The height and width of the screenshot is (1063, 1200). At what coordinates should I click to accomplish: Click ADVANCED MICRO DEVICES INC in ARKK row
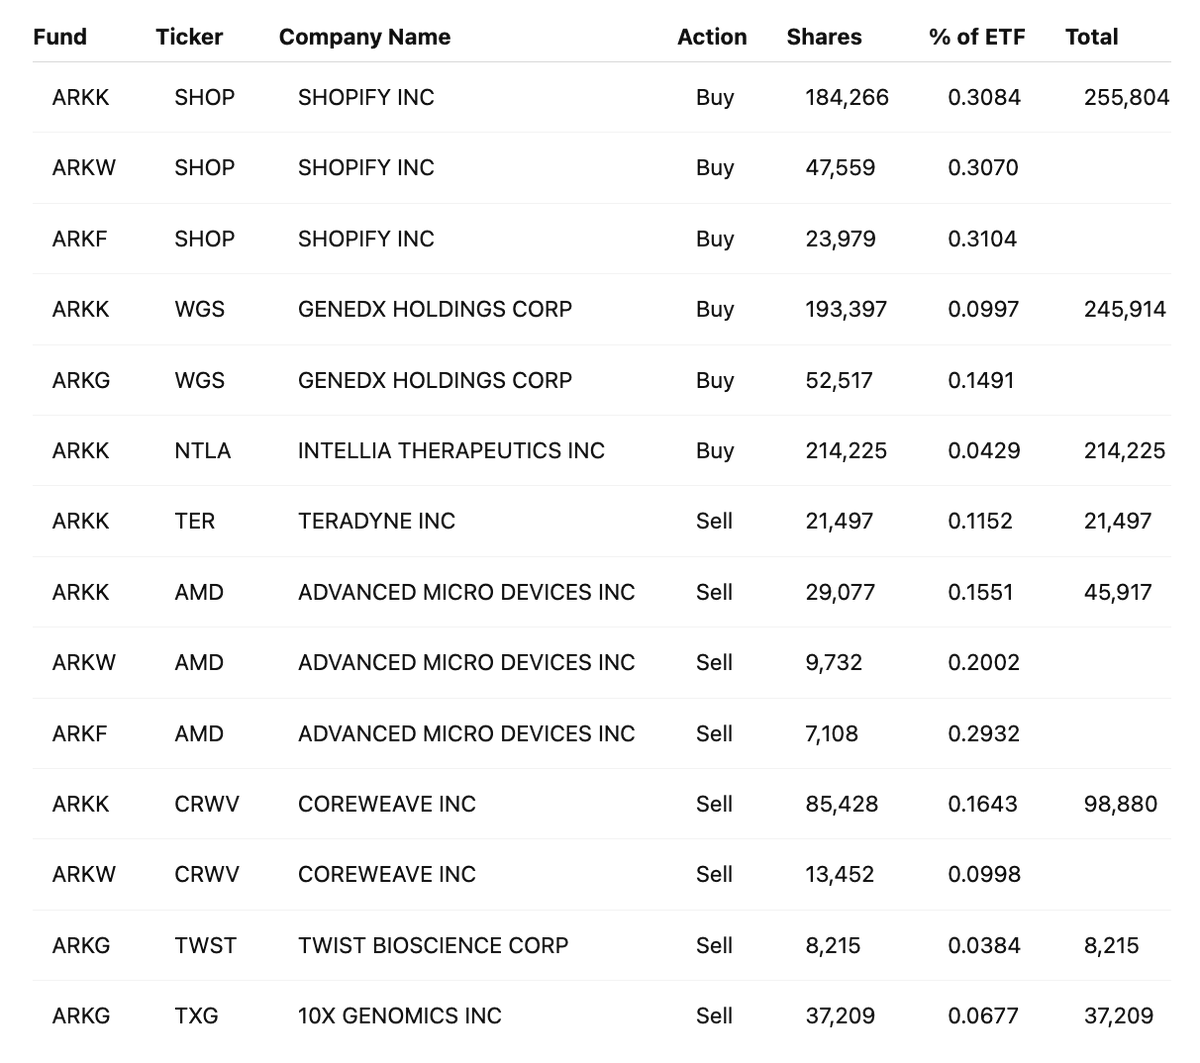click(x=466, y=592)
